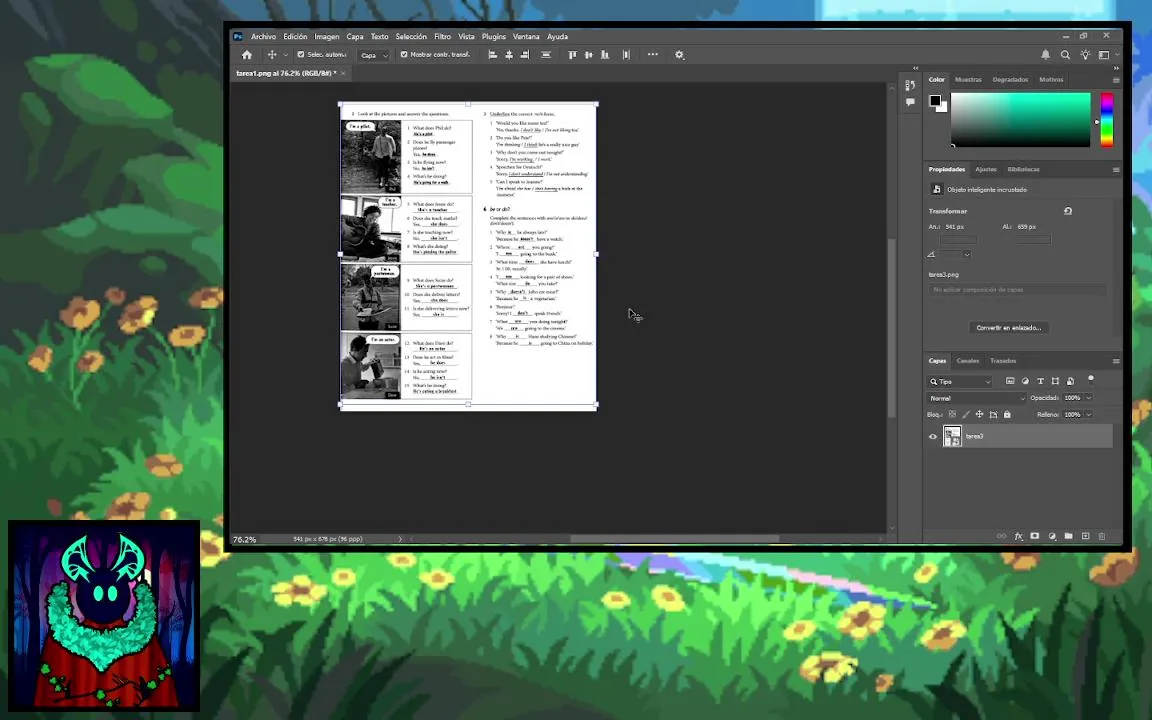
Task: Switch to Canales tab
Action: (968, 361)
